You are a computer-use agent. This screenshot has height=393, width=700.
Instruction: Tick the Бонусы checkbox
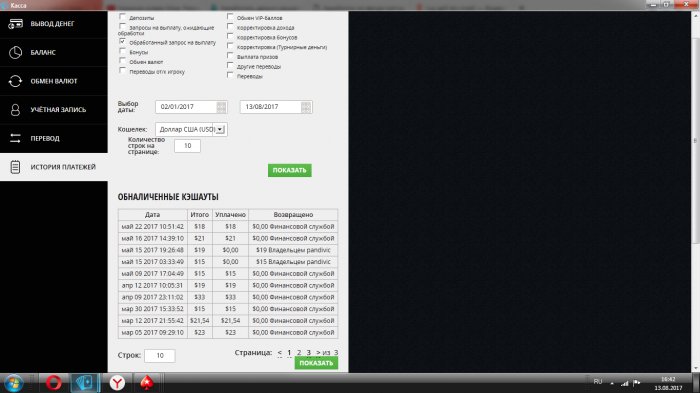point(122,51)
